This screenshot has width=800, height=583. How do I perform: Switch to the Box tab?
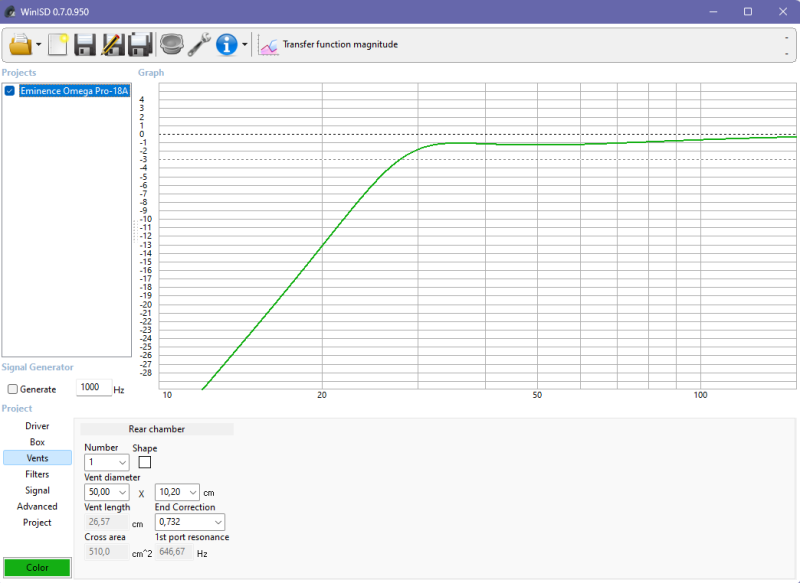[x=37, y=442]
